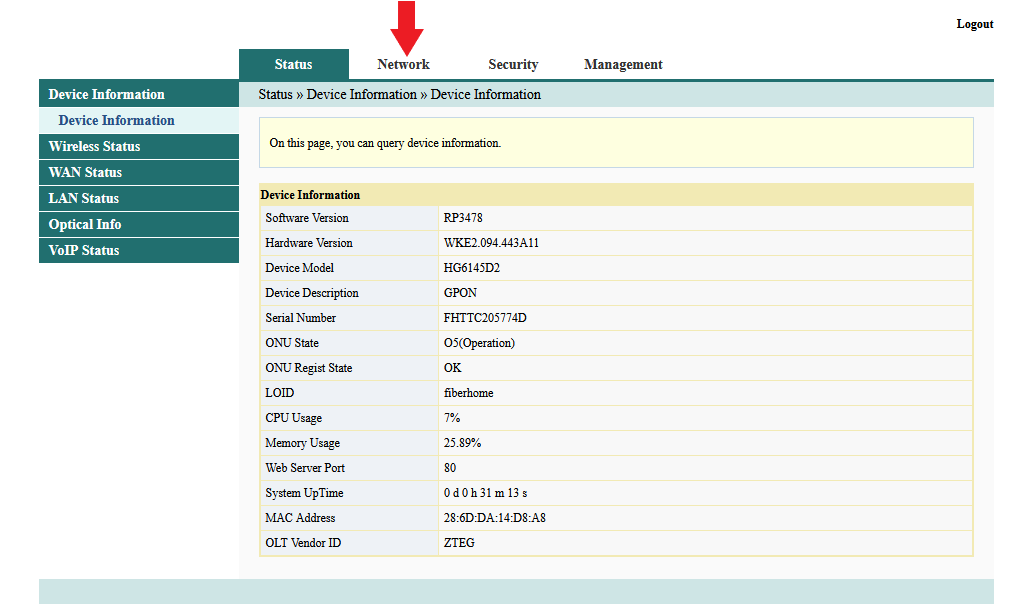Switch to the Security tab

click(x=513, y=65)
